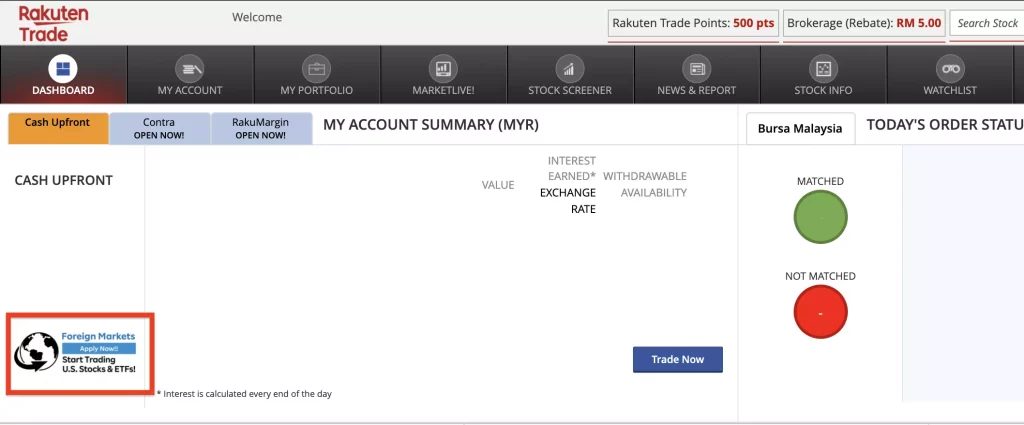
Task: Click Start Trading U.S. Stocks & ETFs text
Action: pyautogui.click(x=99, y=364)
